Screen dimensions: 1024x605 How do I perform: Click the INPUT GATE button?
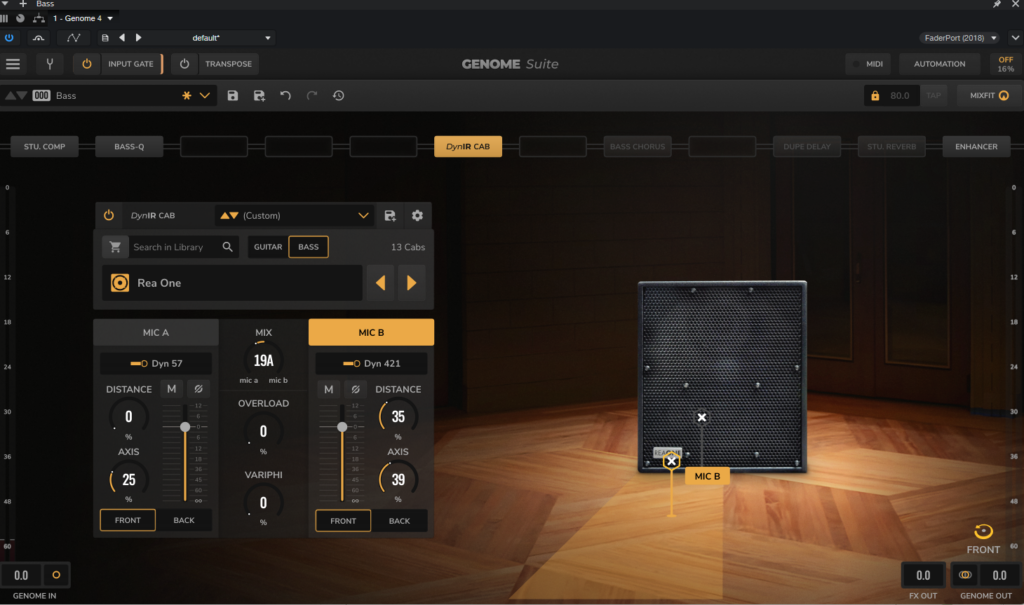tap(131, 64)
